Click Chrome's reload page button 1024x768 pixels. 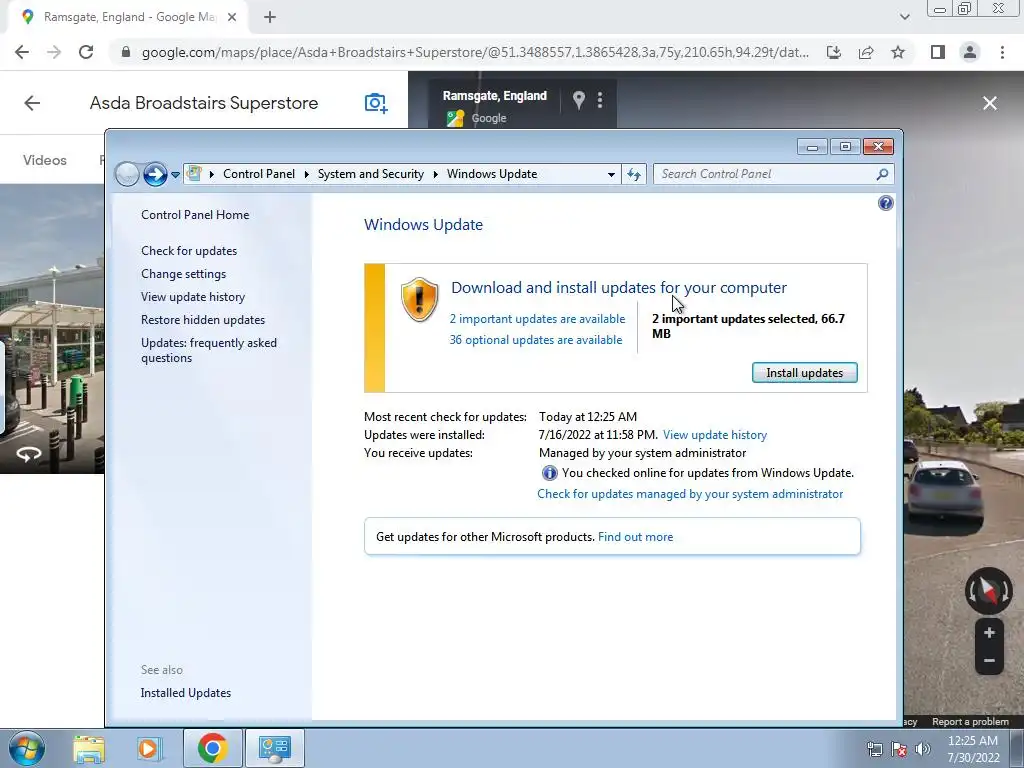86,52
